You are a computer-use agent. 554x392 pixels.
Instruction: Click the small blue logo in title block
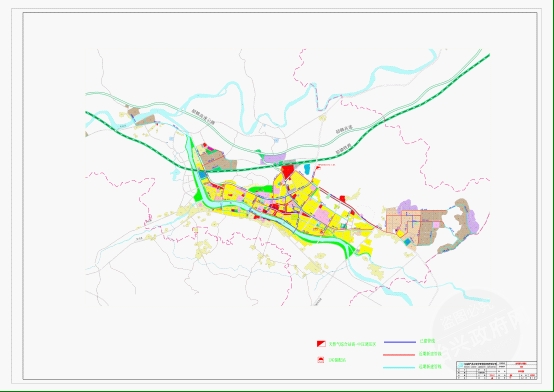pyautogui.click(x=460, y=364)
